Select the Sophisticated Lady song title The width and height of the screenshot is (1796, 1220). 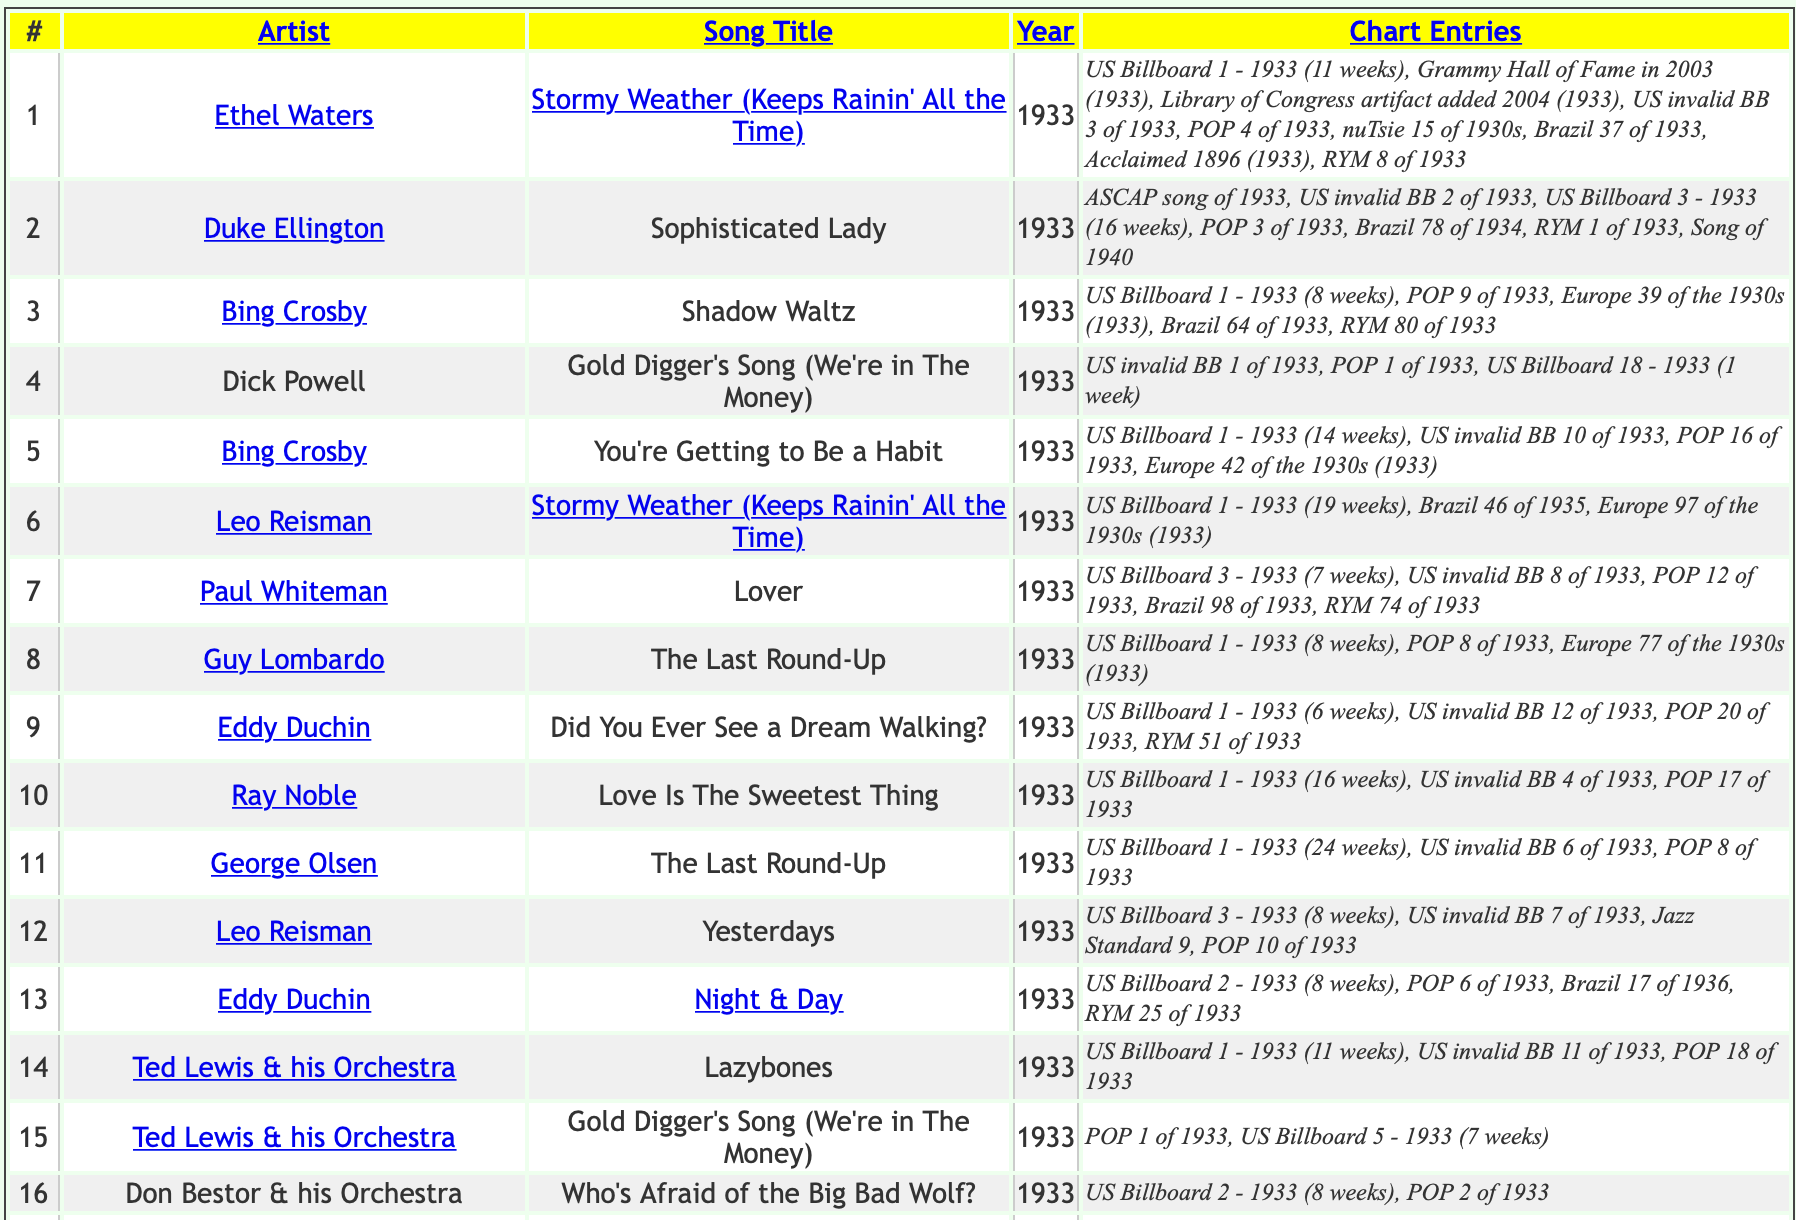pyautogui.click(x=768, y=228)
